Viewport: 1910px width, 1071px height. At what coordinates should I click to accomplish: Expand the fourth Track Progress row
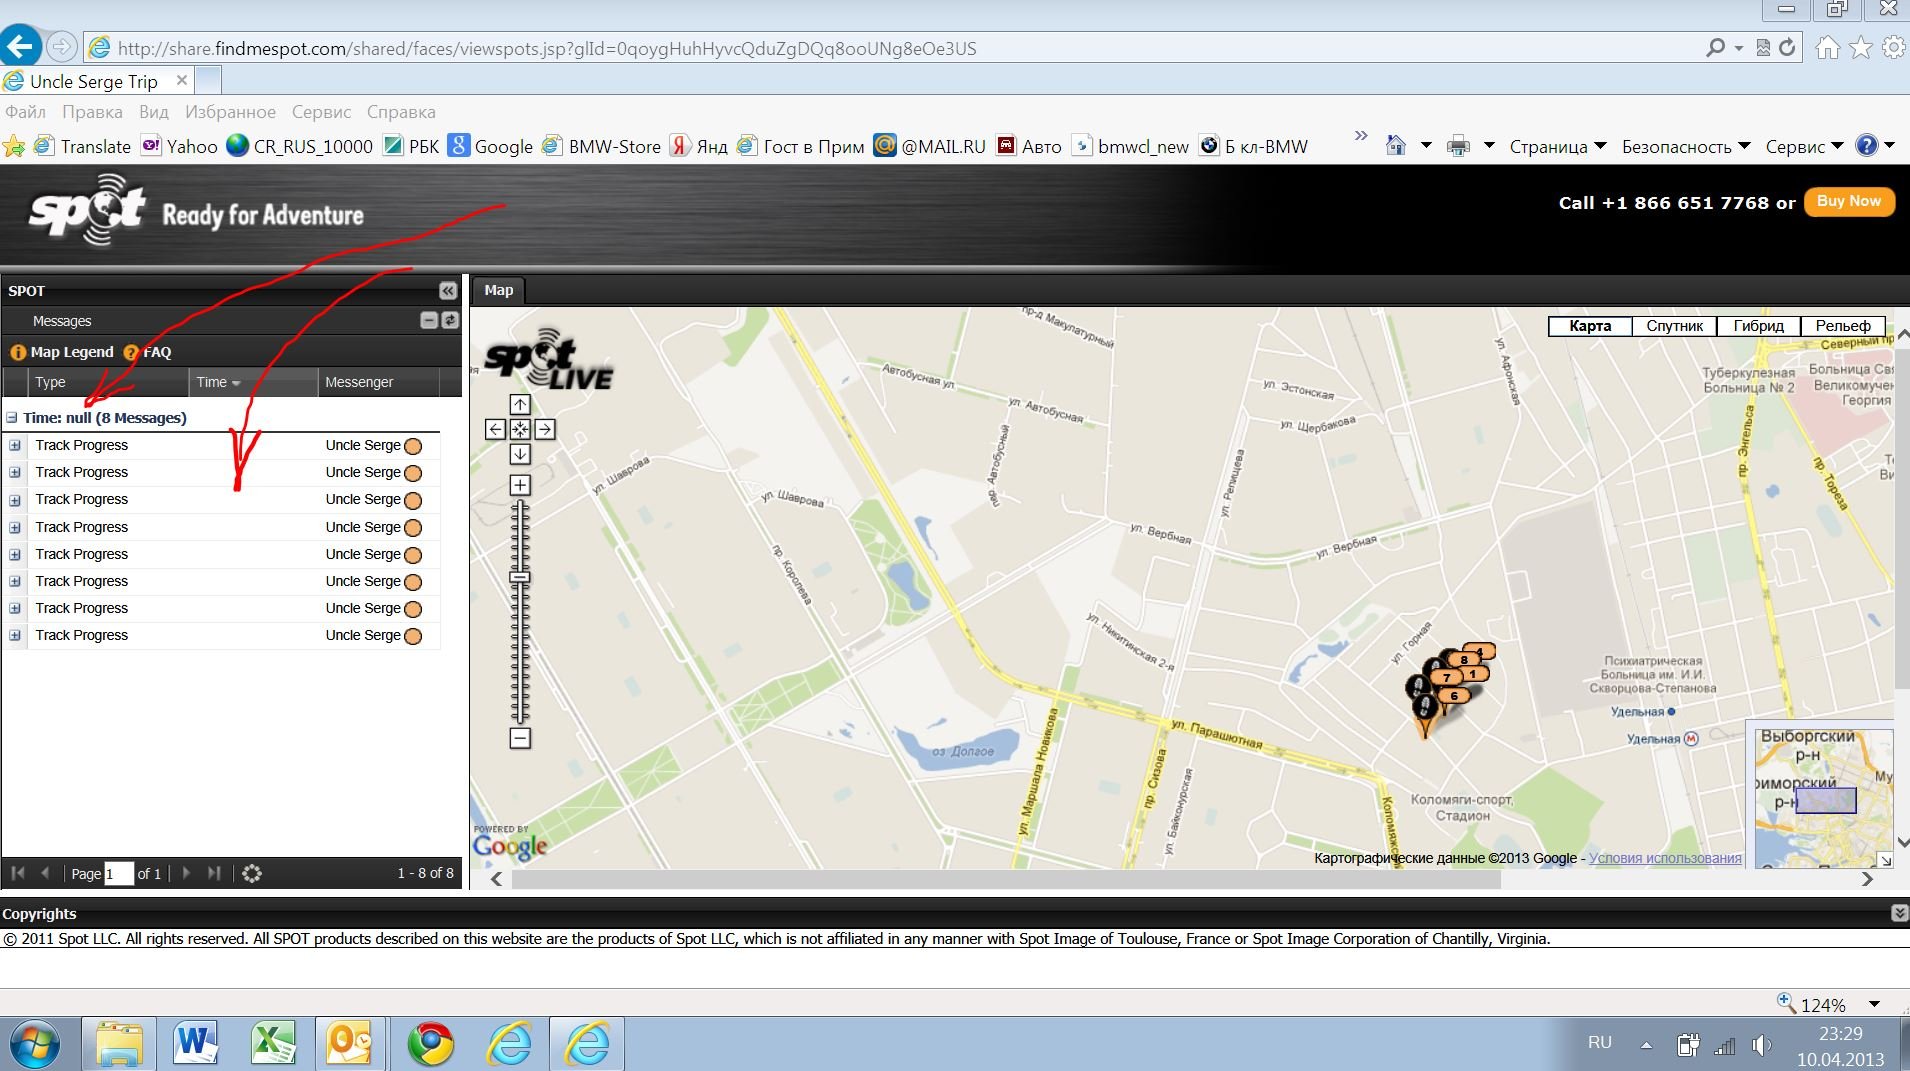point(15,527)
